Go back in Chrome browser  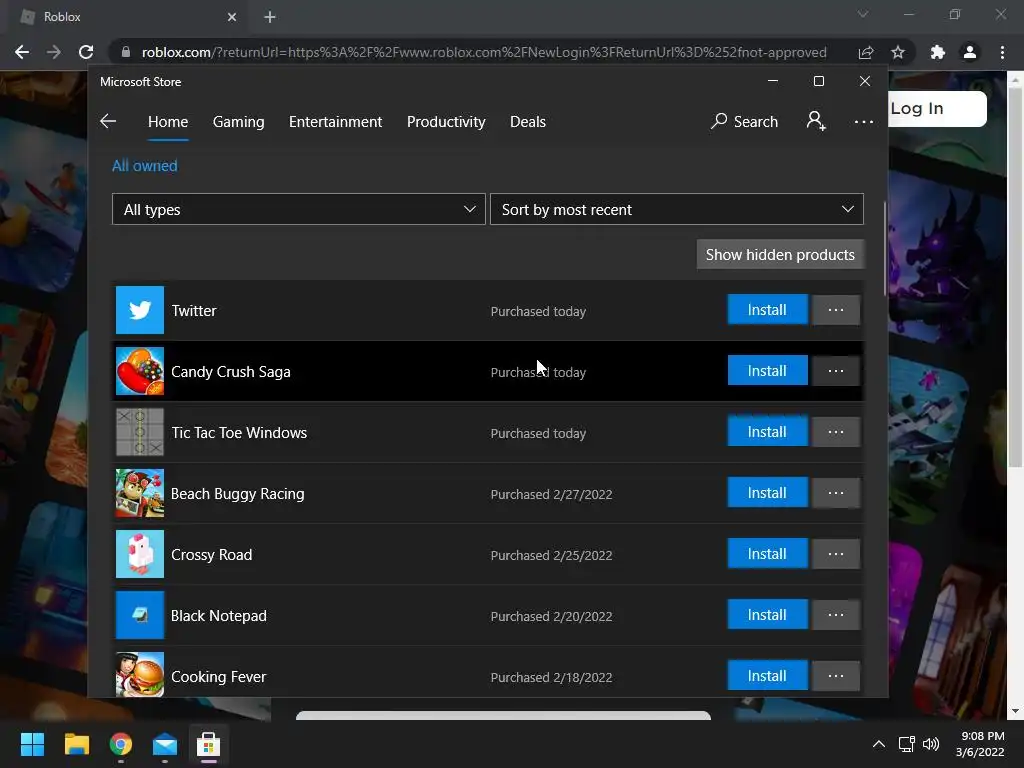[22, 52]
